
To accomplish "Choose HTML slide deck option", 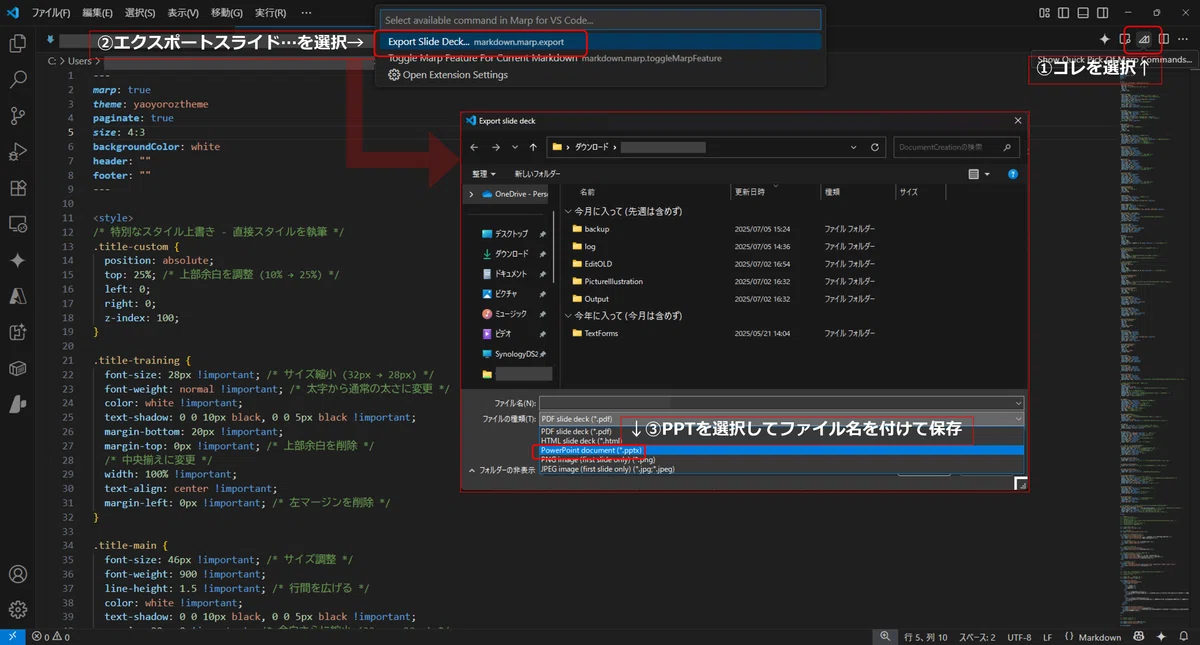I will pyautogui.click(x=781, y=440).
